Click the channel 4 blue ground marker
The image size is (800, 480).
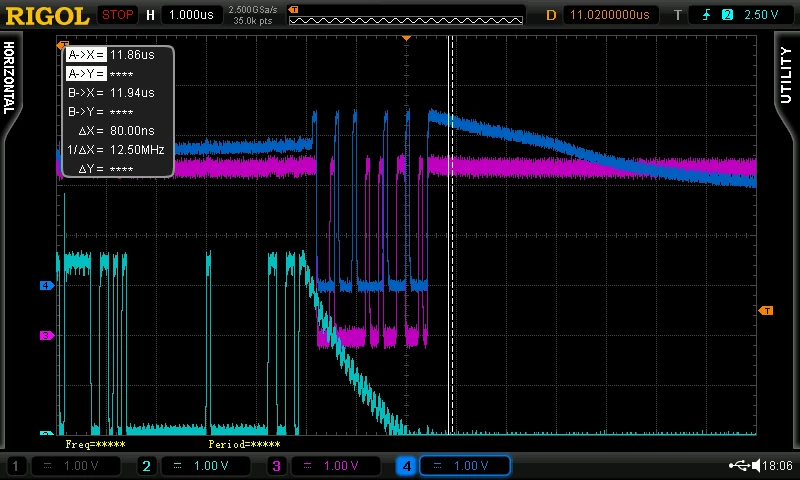click(x=46, y=286)
